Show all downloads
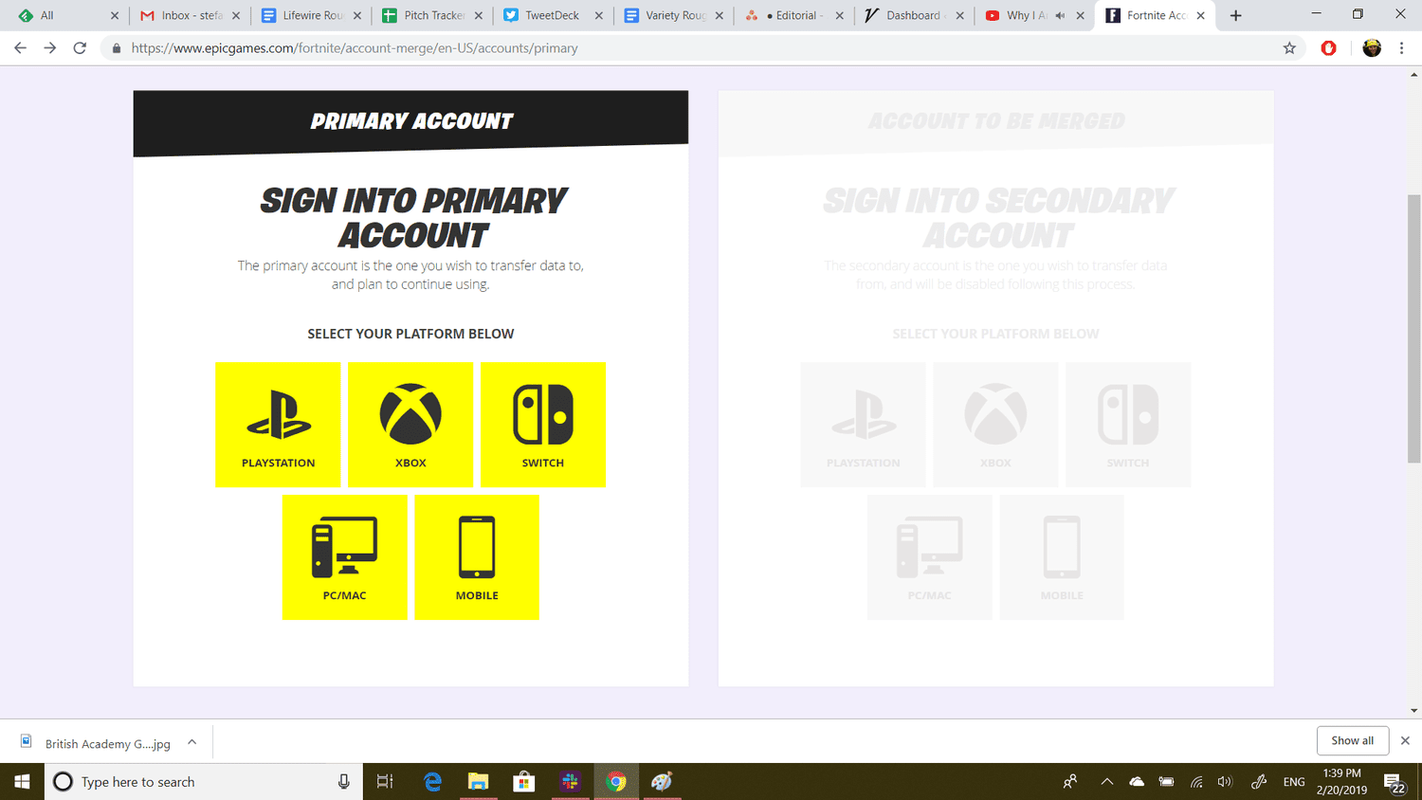The image size is (1422, 800). (x=1352, y=741)
